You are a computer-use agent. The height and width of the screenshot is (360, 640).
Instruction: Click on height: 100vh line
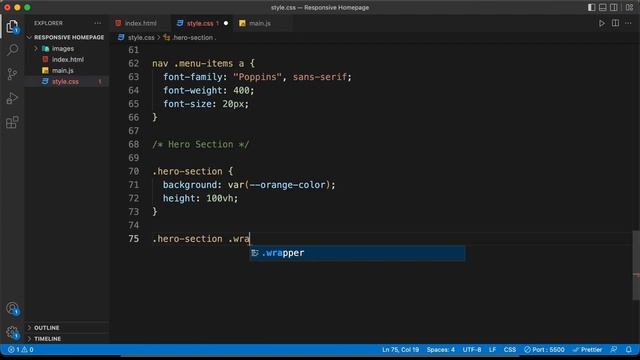click(x=200, y=198)
